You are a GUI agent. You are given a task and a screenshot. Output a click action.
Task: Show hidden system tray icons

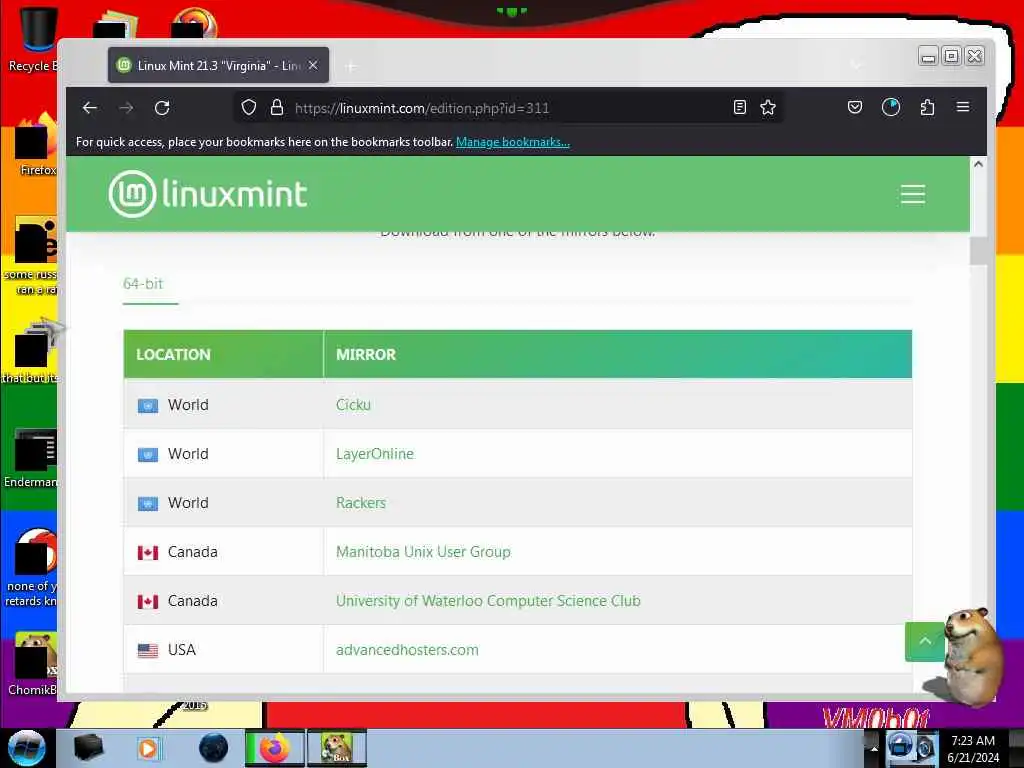click(874, 748)
